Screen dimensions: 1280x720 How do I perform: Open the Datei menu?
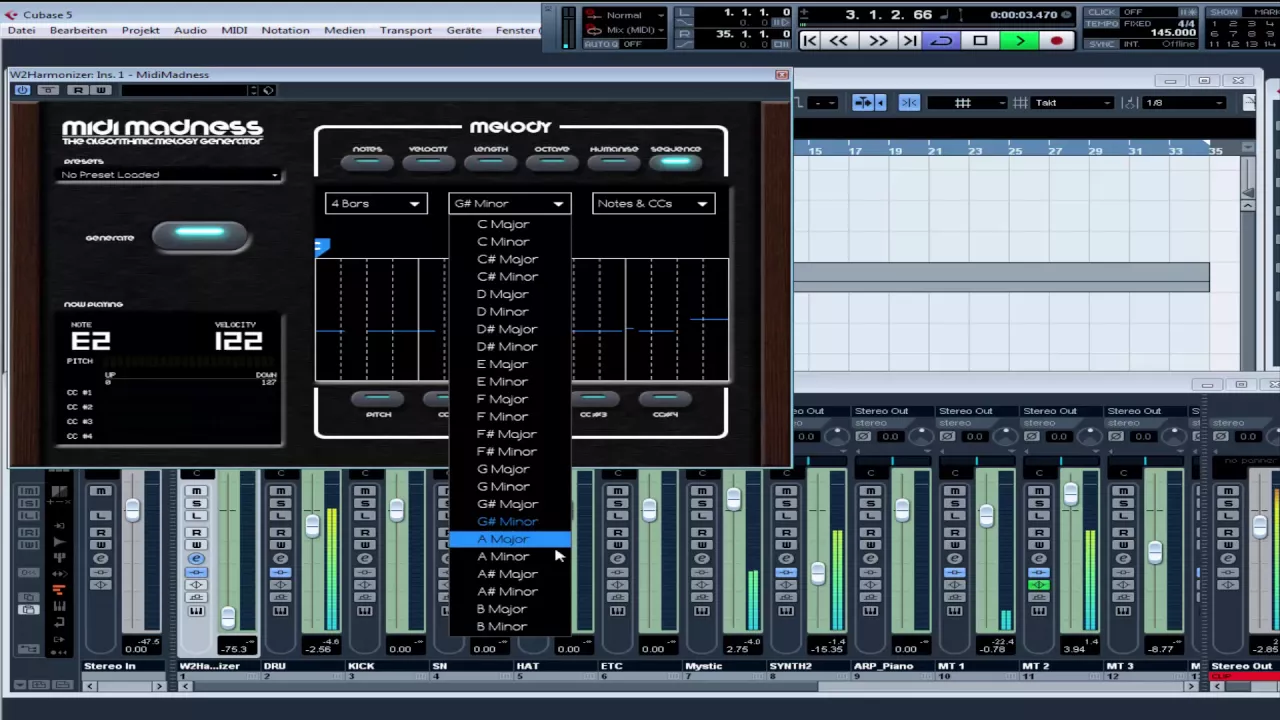coord(21,30)
